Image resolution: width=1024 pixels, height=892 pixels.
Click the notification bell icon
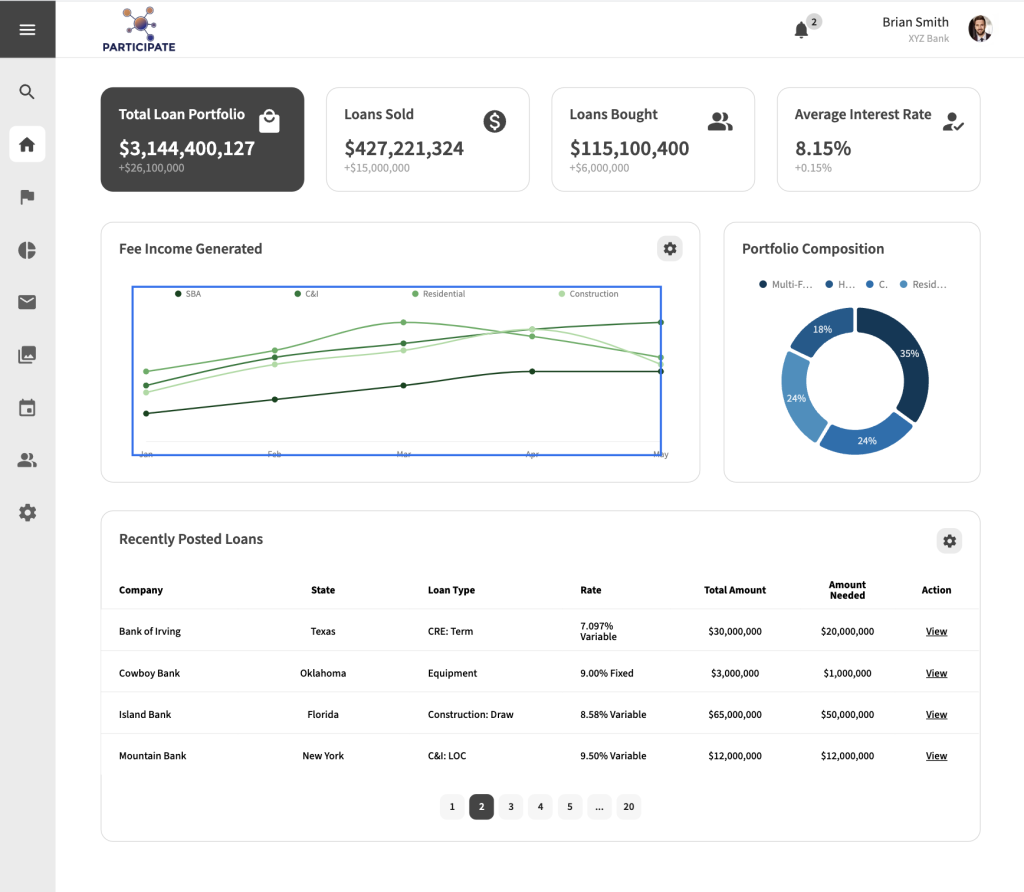click(801, 30)
